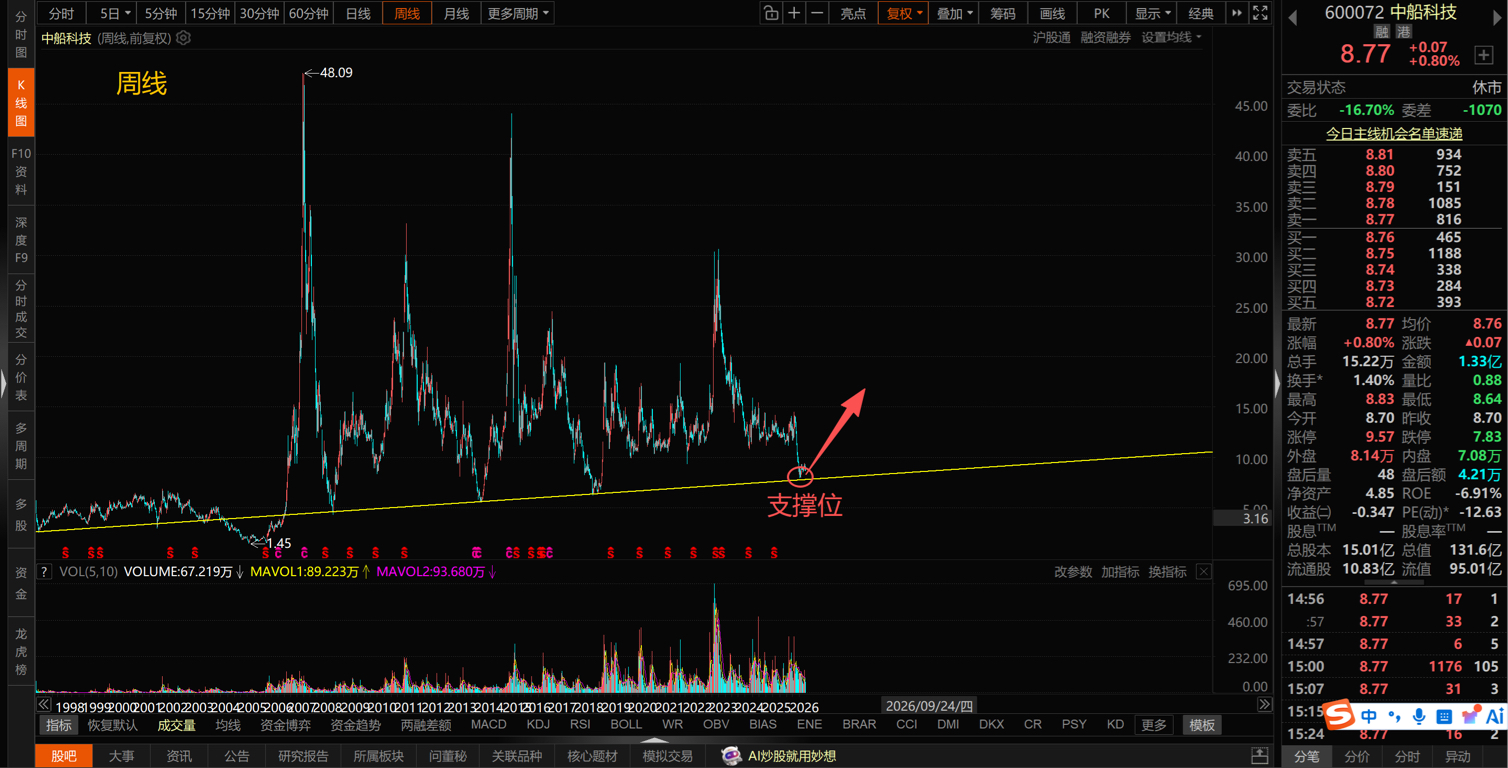Image resolution: width=1508 pixels, height=768 pixels.
Task: Enter fullscreen chart mode icon
Action: tap(1260, 13)
